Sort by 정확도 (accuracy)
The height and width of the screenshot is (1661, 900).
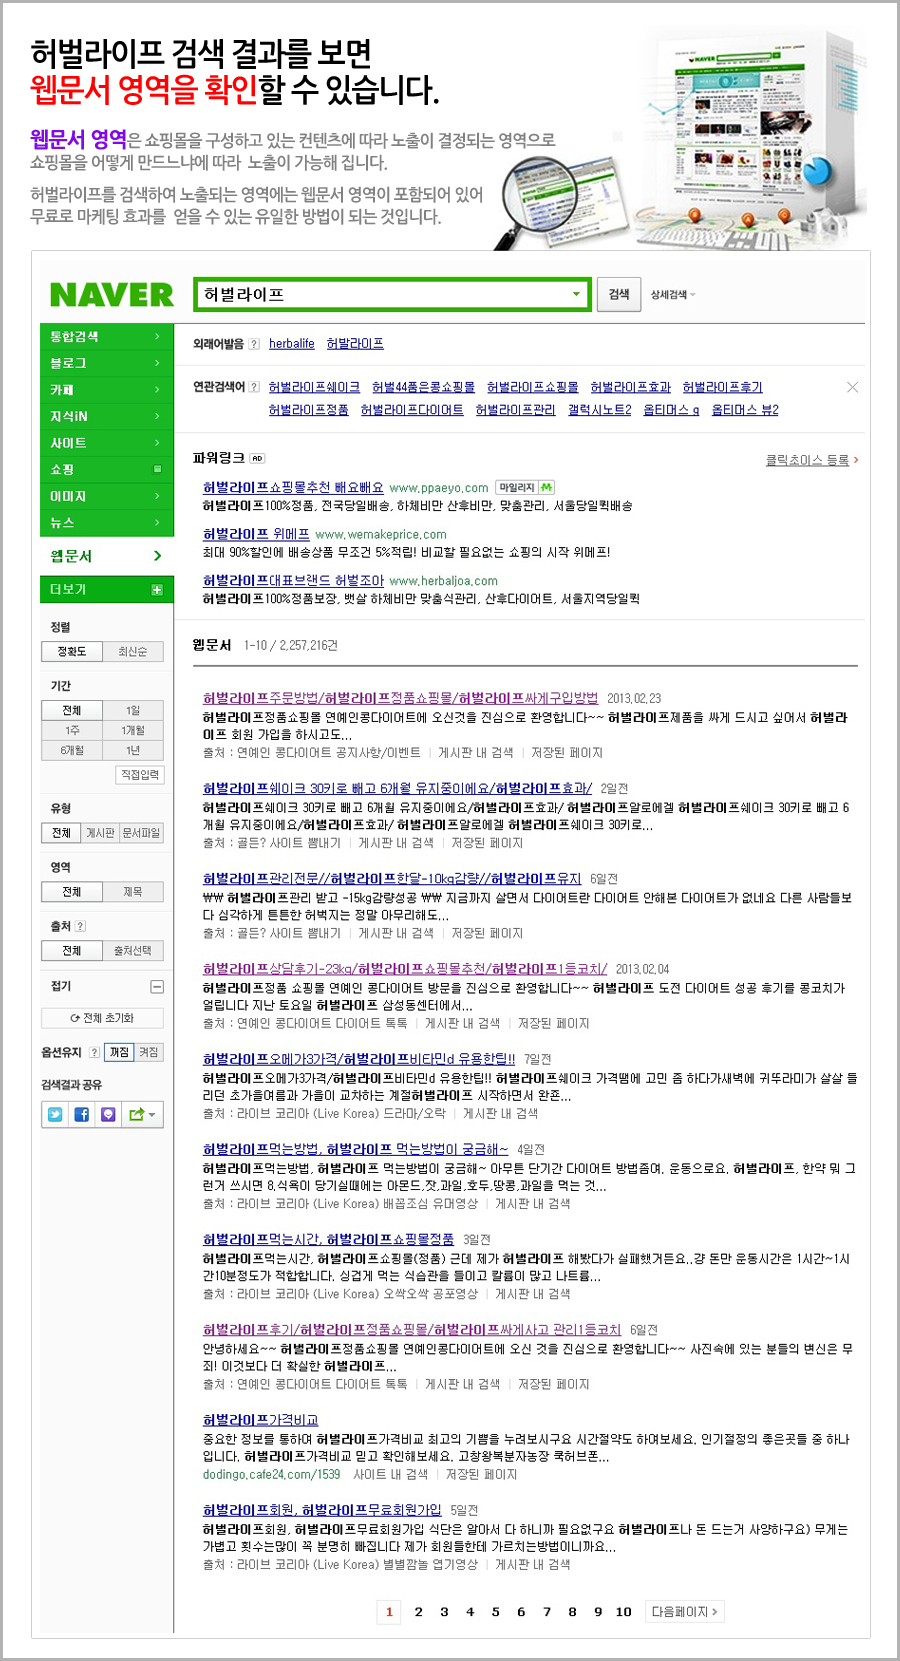click(x=72, y=651)
